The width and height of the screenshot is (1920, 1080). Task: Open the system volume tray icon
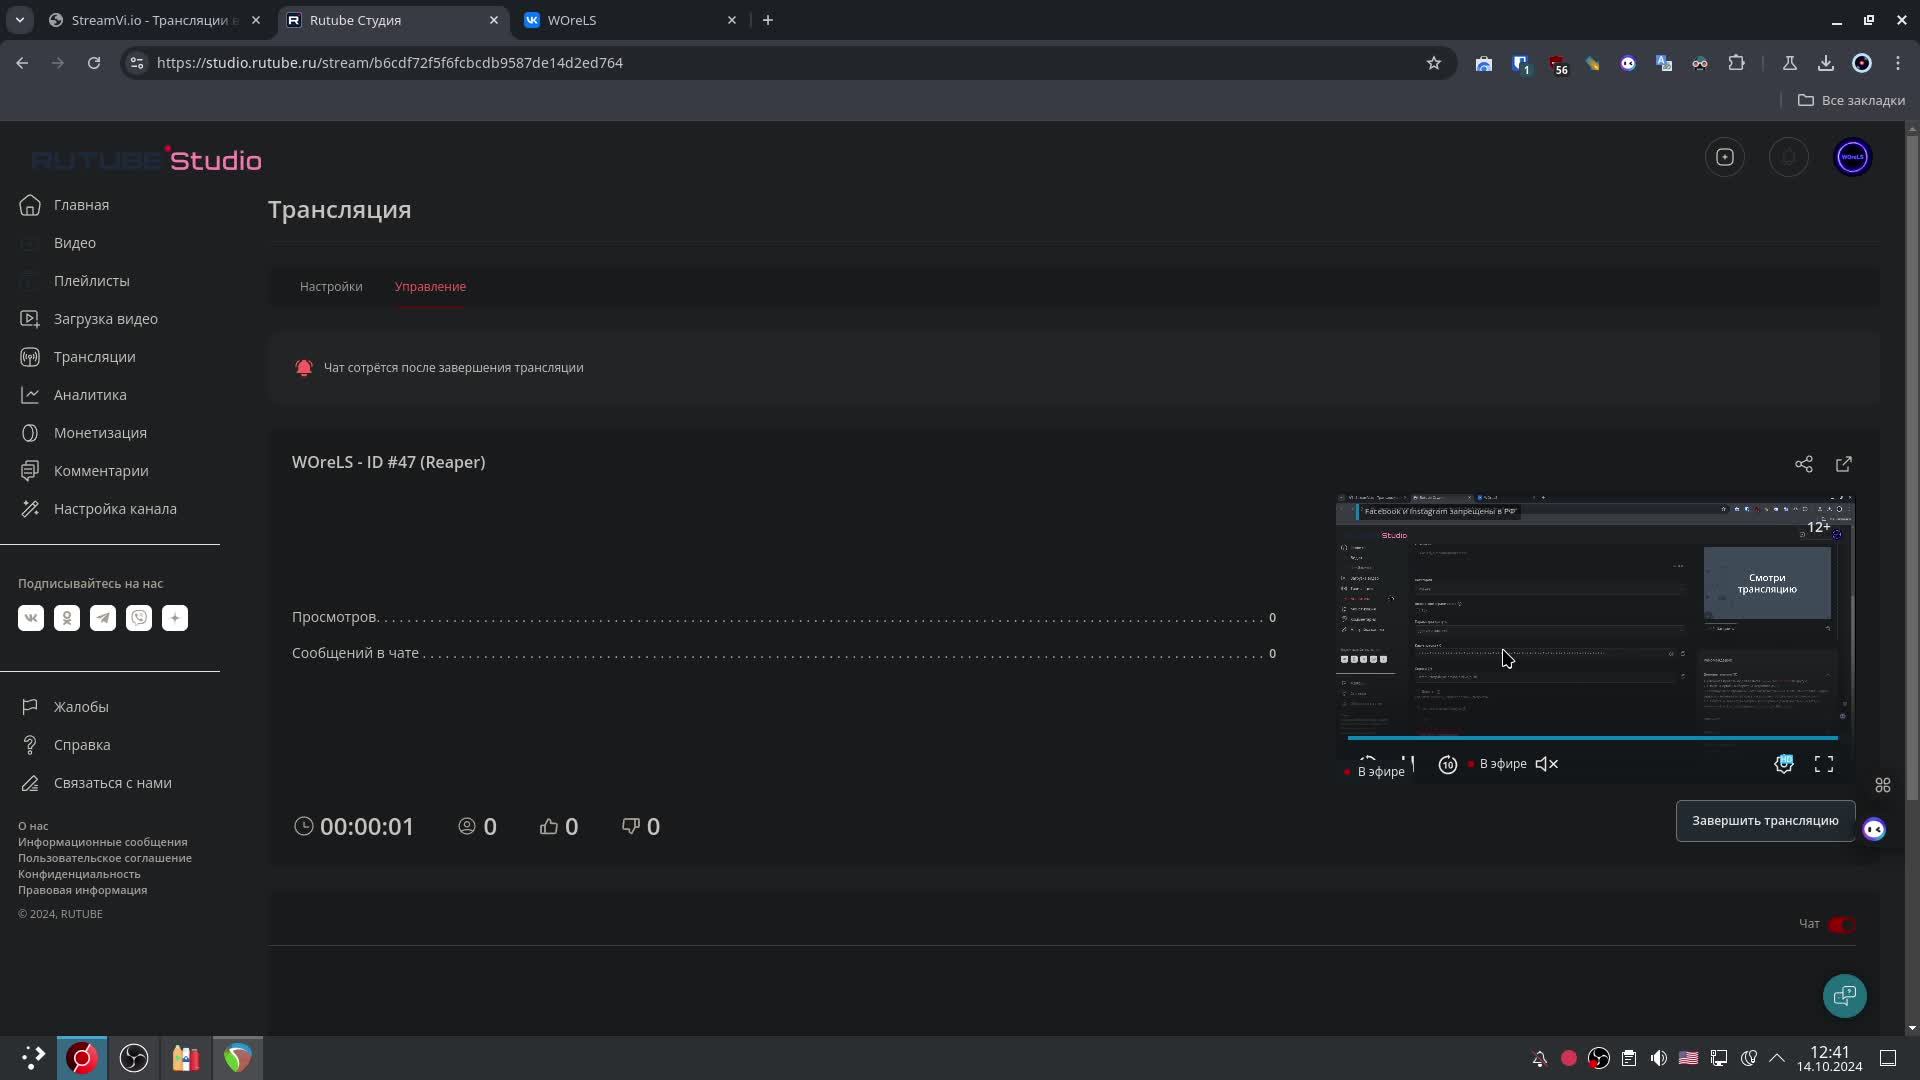coord(1659,1058)
